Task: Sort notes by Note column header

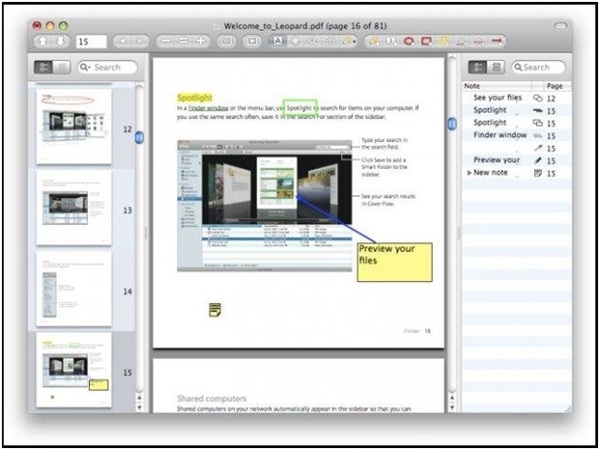Action: coord(496,86)
